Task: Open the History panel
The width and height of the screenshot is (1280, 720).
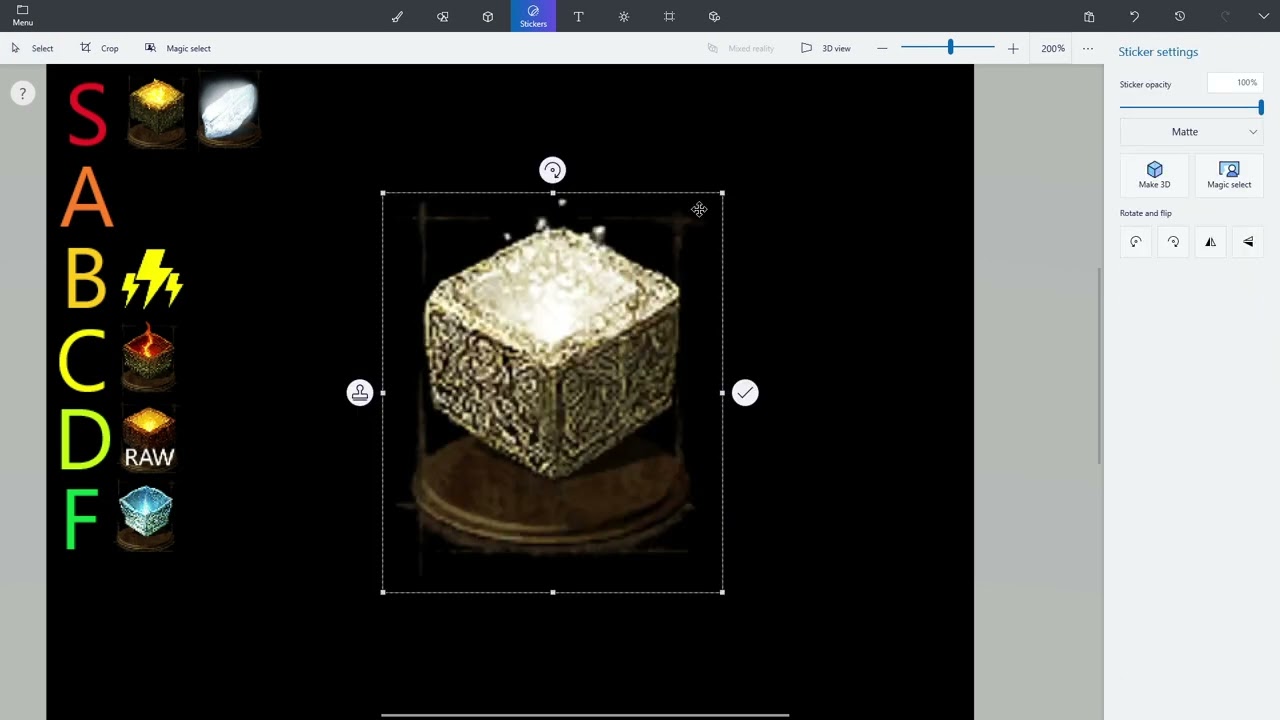Action: [x=1180, y=16]
